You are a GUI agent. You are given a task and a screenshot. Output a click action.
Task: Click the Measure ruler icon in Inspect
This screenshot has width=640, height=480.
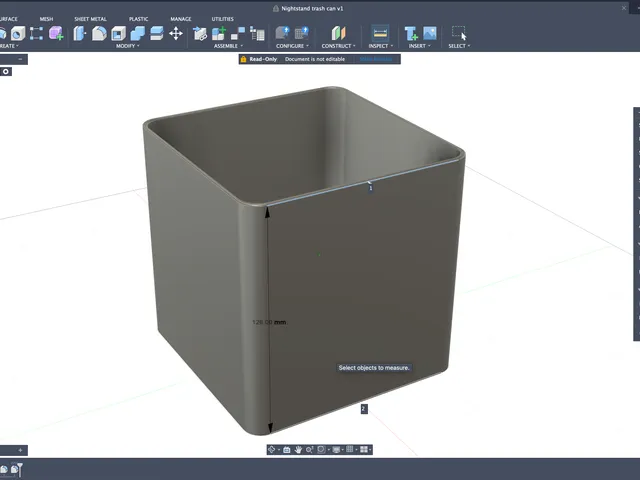tap(380, 33)
